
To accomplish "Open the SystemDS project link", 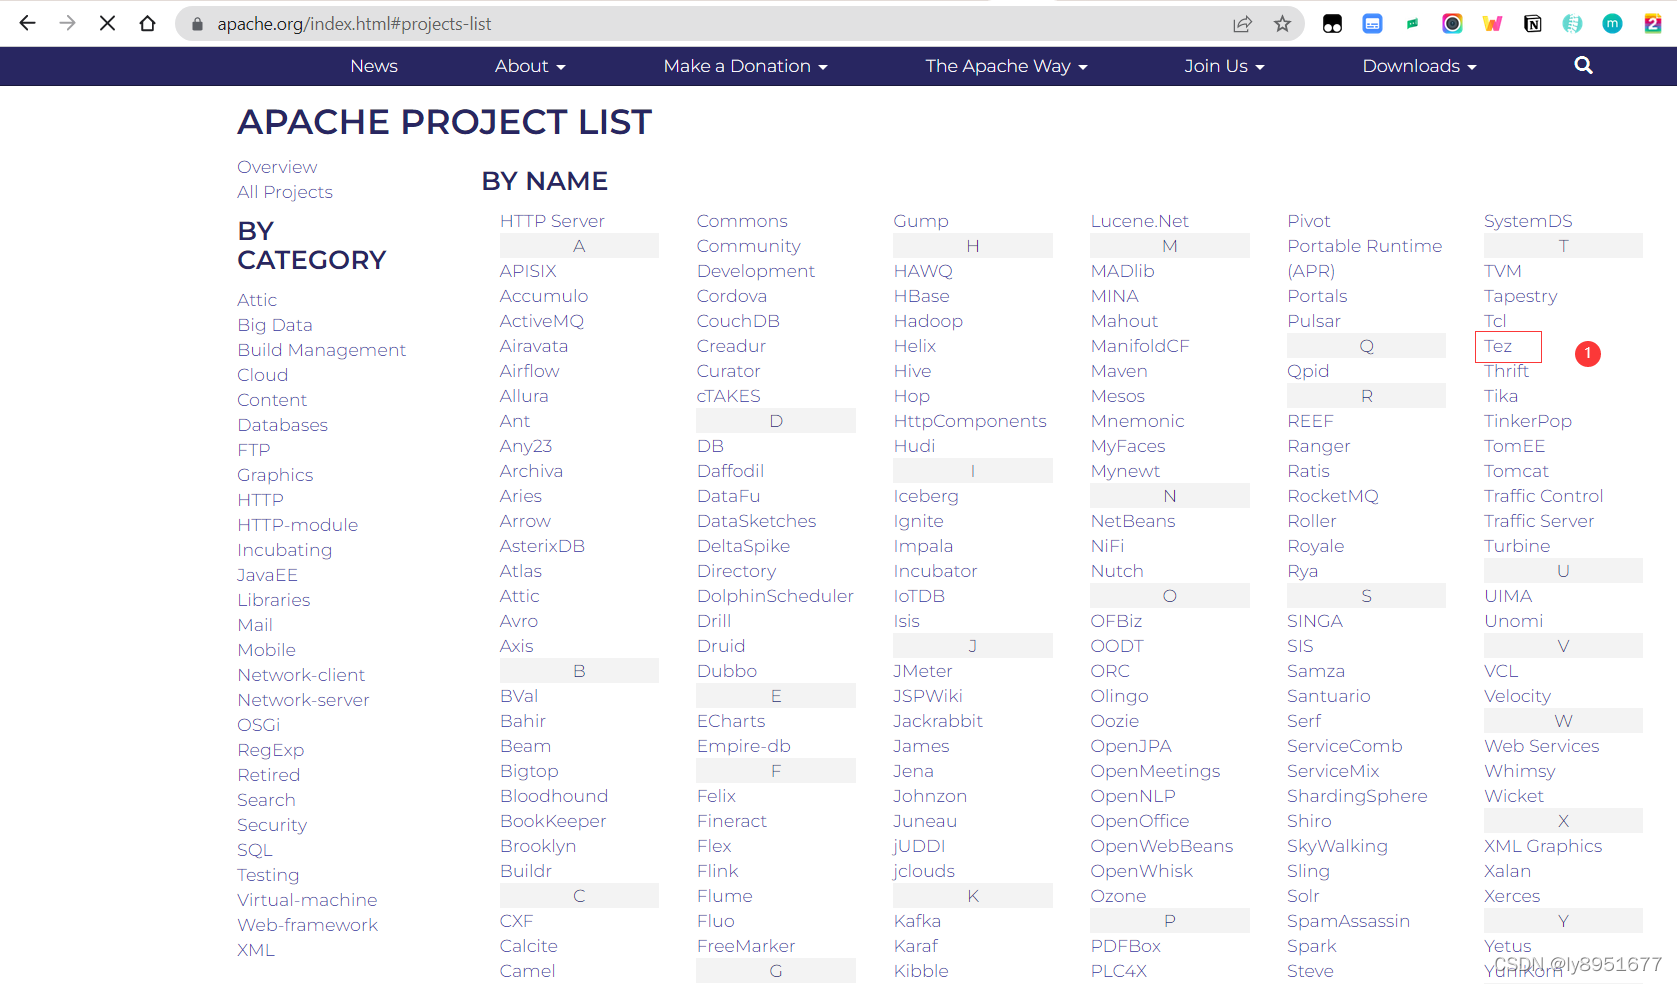I will [1528, 221].
